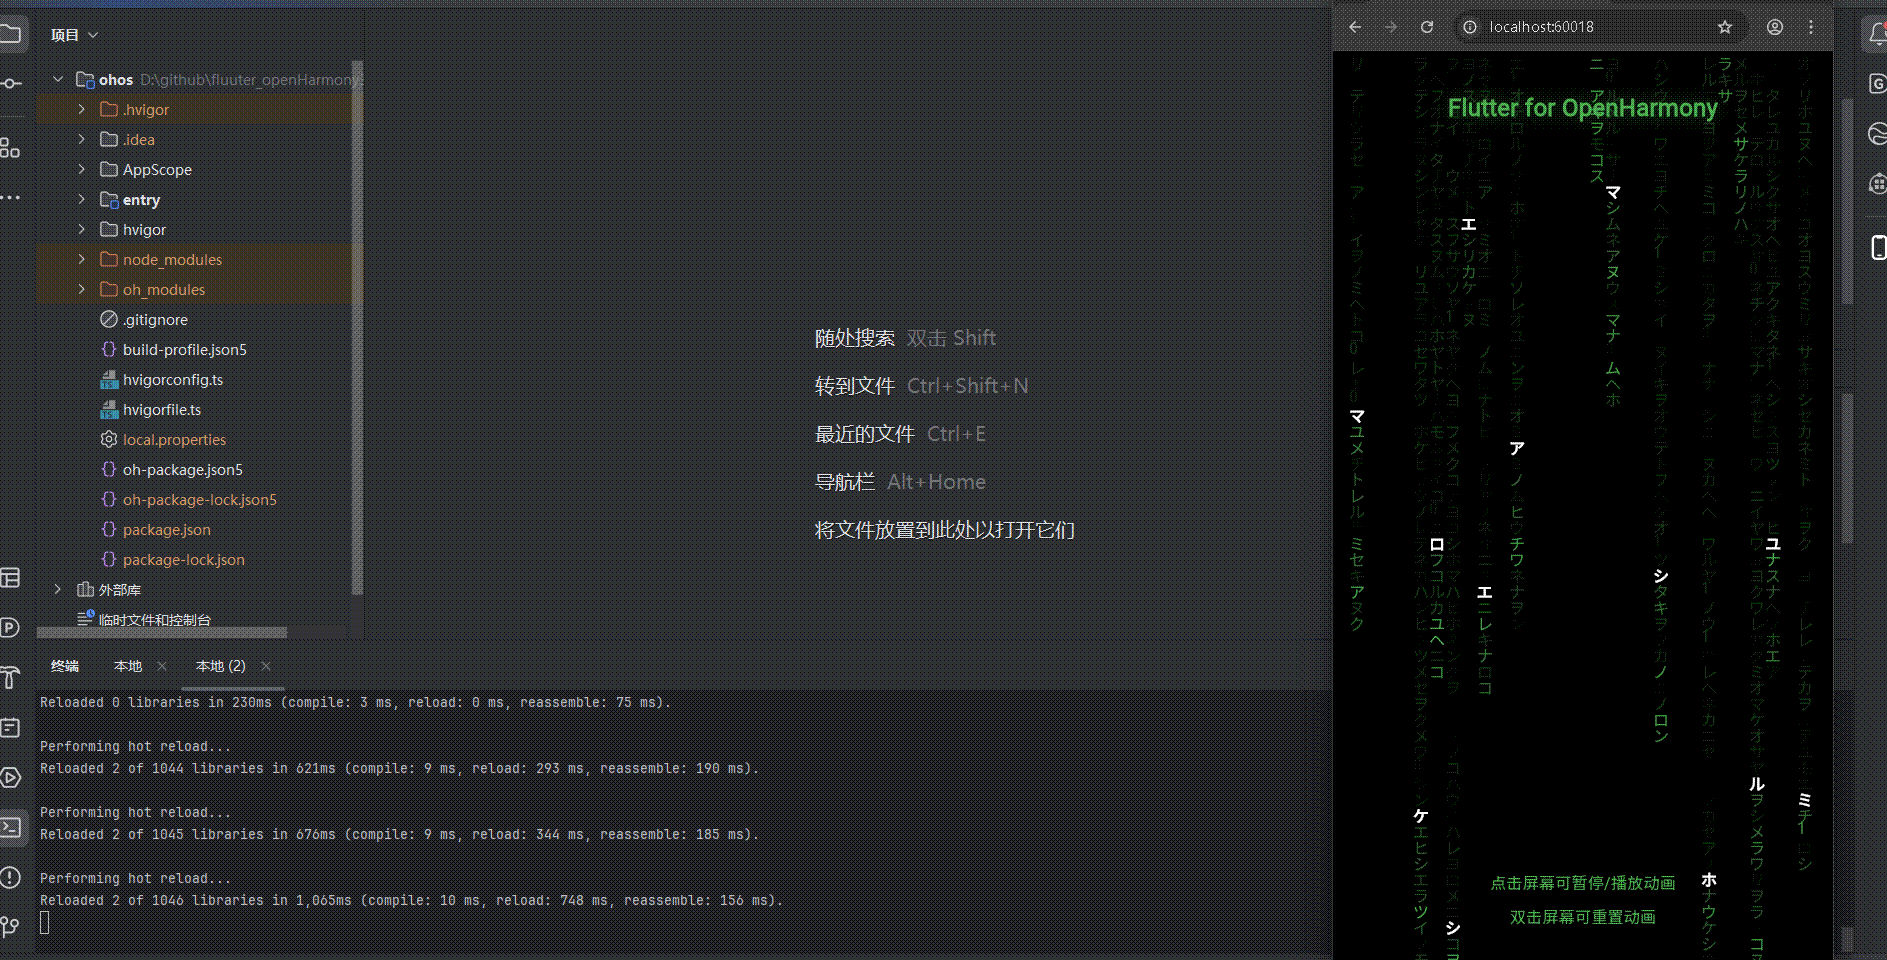The height and width of the screenshot is (960, 1887).
Task: Open the device phone icon on right sidebar
Action: tap(1878, 247)
